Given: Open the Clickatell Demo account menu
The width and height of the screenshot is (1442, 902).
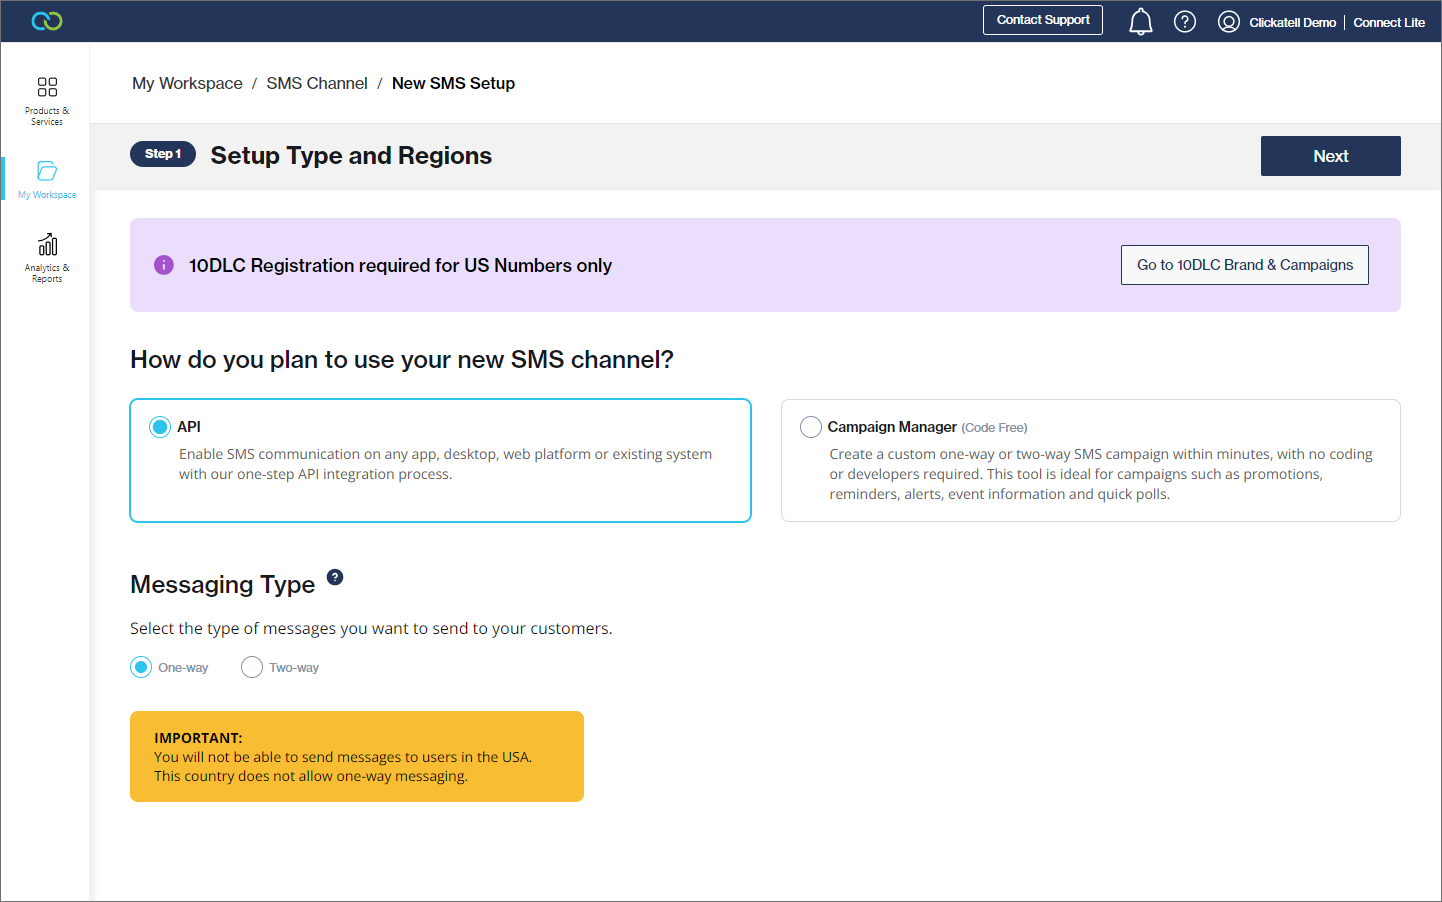Looking at the screenshot, I should (1292, 22).
